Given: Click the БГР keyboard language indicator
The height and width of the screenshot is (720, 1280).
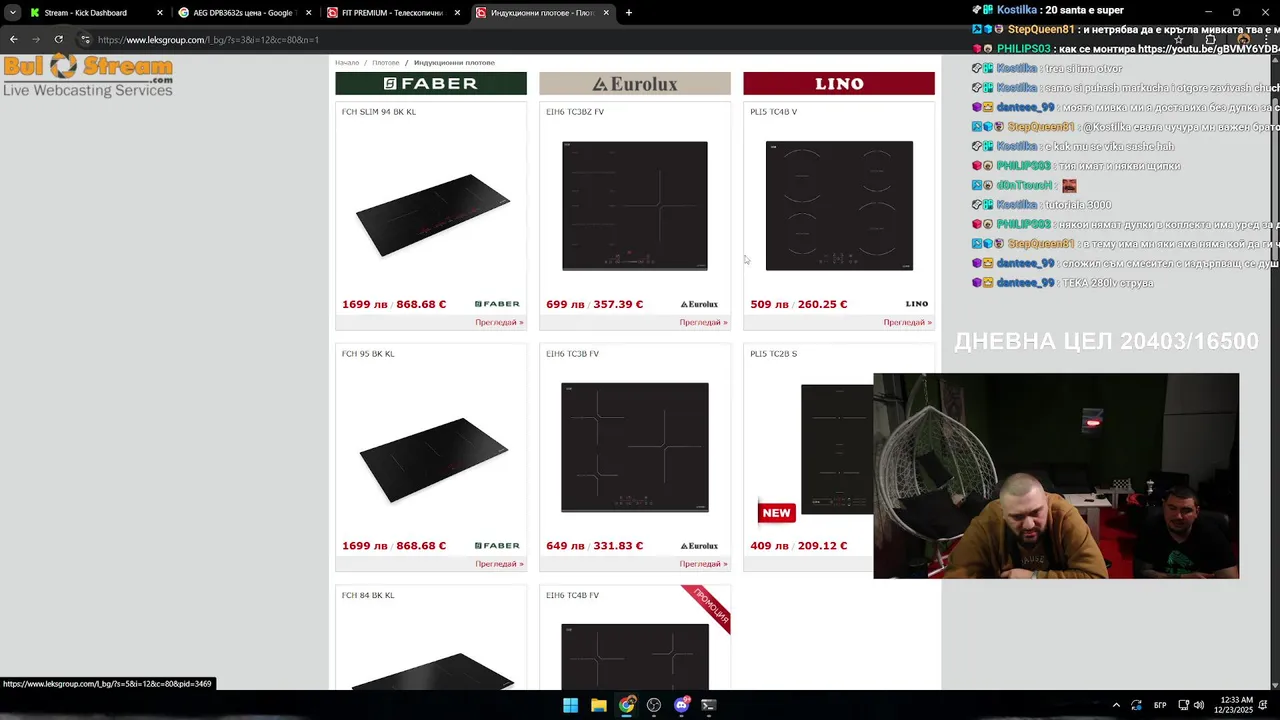Looking at the screenshot, I should point(1160,705).
